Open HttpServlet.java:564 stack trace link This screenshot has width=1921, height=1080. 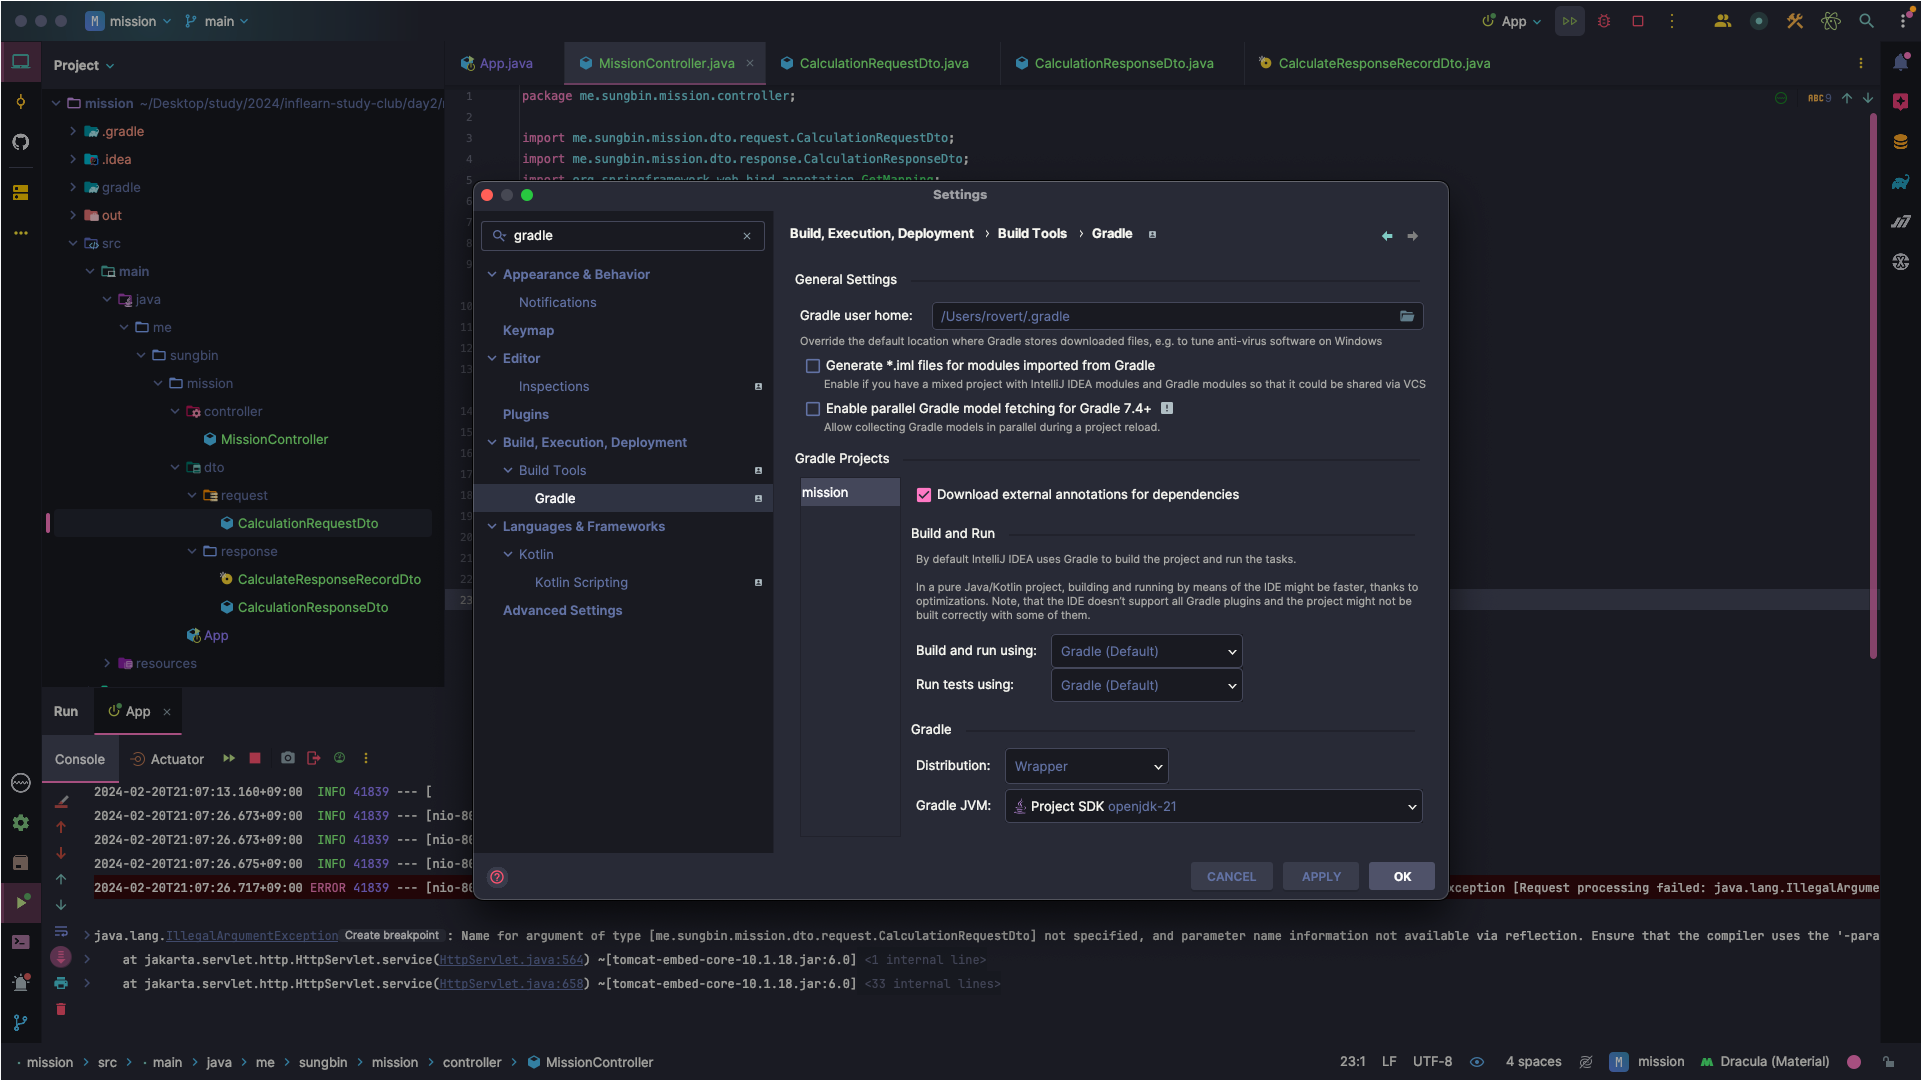[x=511, y=960]
